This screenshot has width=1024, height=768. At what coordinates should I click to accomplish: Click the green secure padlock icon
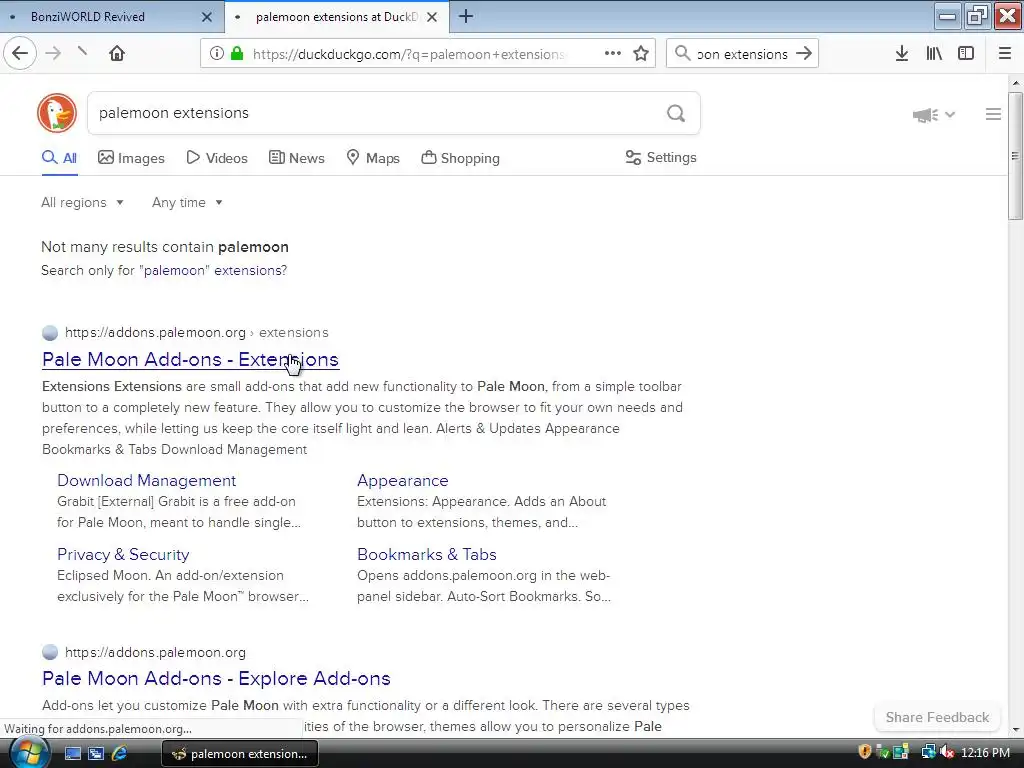click(x=237, y=54)
